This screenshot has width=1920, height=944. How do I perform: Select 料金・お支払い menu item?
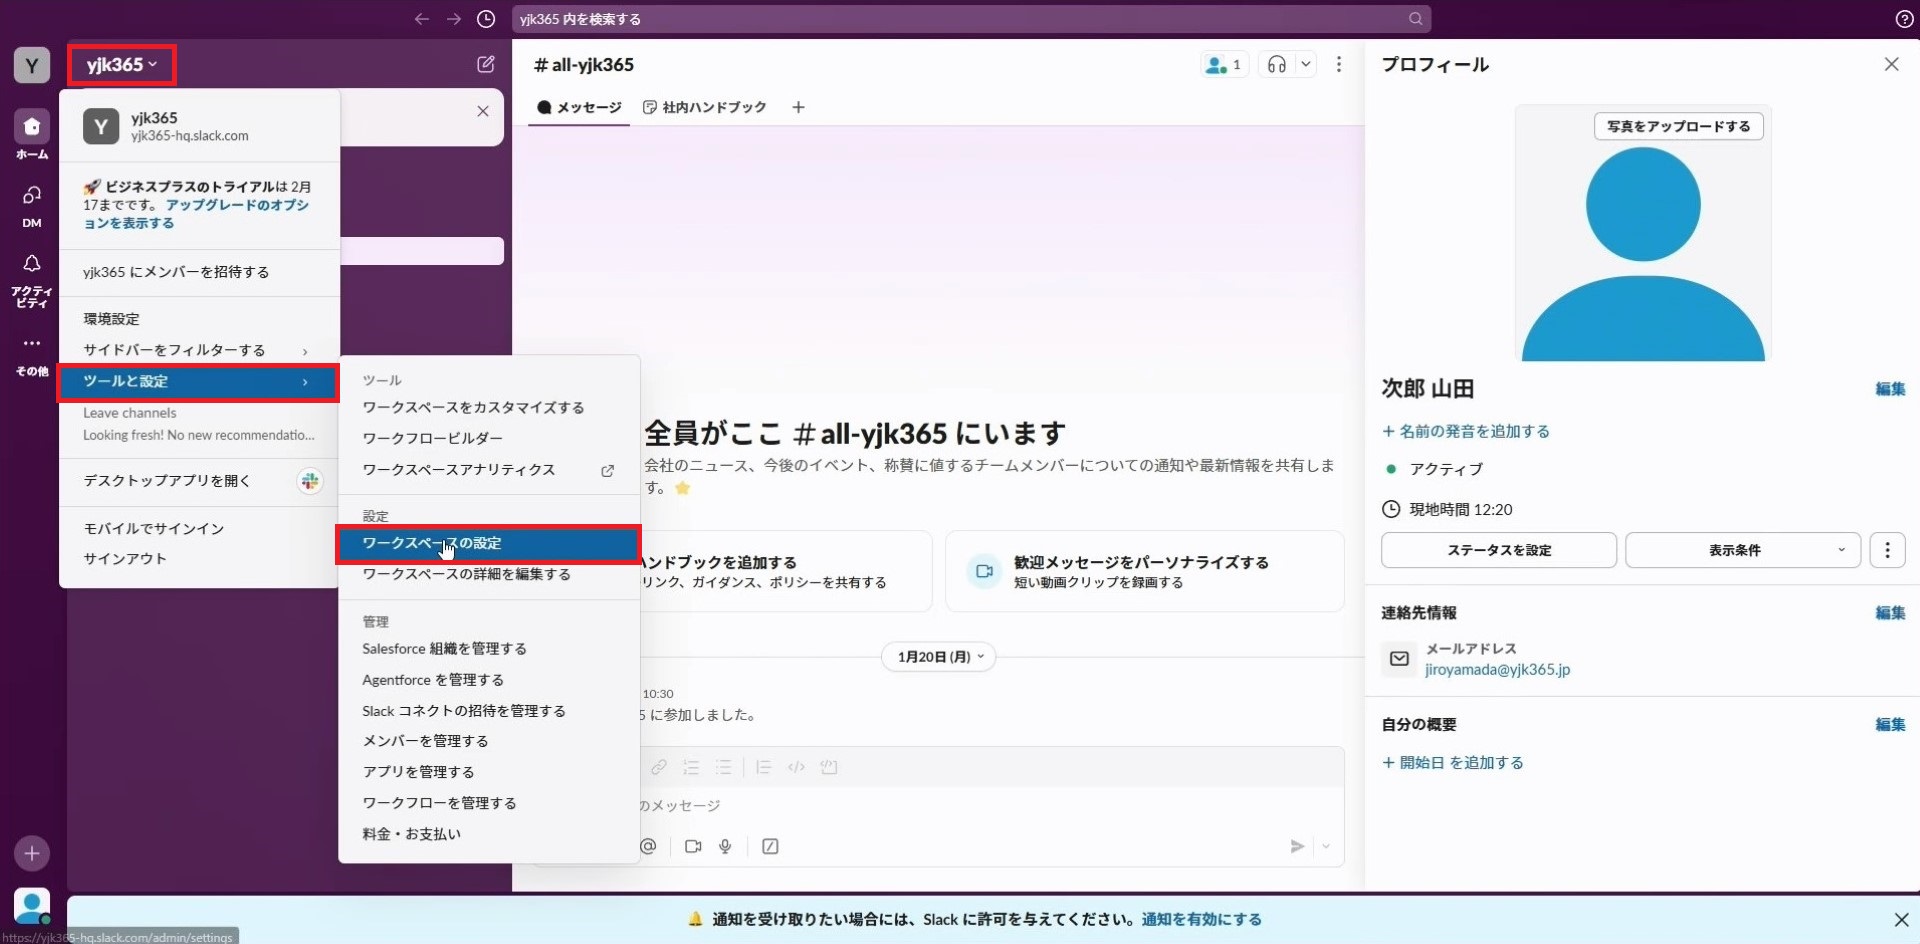(x=488, y=834)
